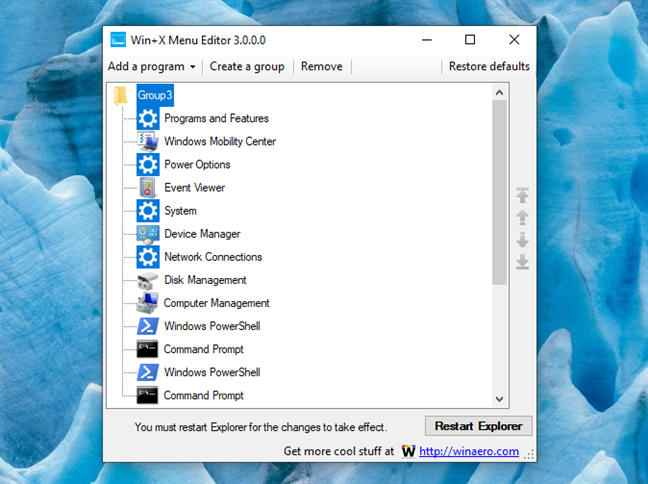Click the Event Viewer icon
Screen dimensions: 648x484
[148, 188]
